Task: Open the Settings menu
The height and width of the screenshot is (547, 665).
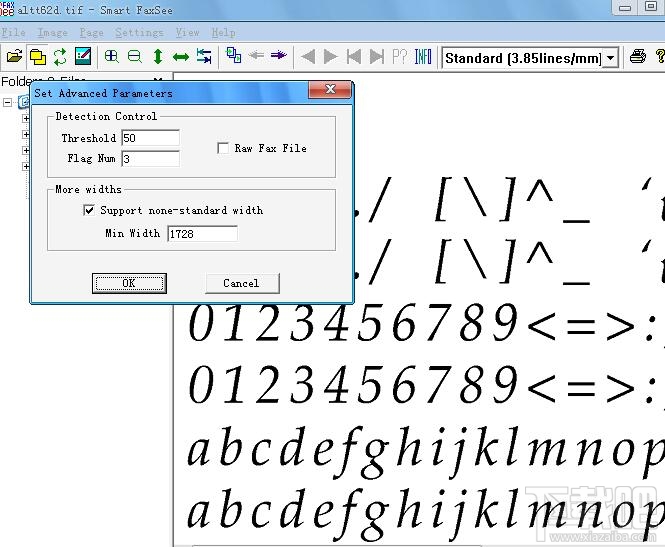Action: (139, 32)
